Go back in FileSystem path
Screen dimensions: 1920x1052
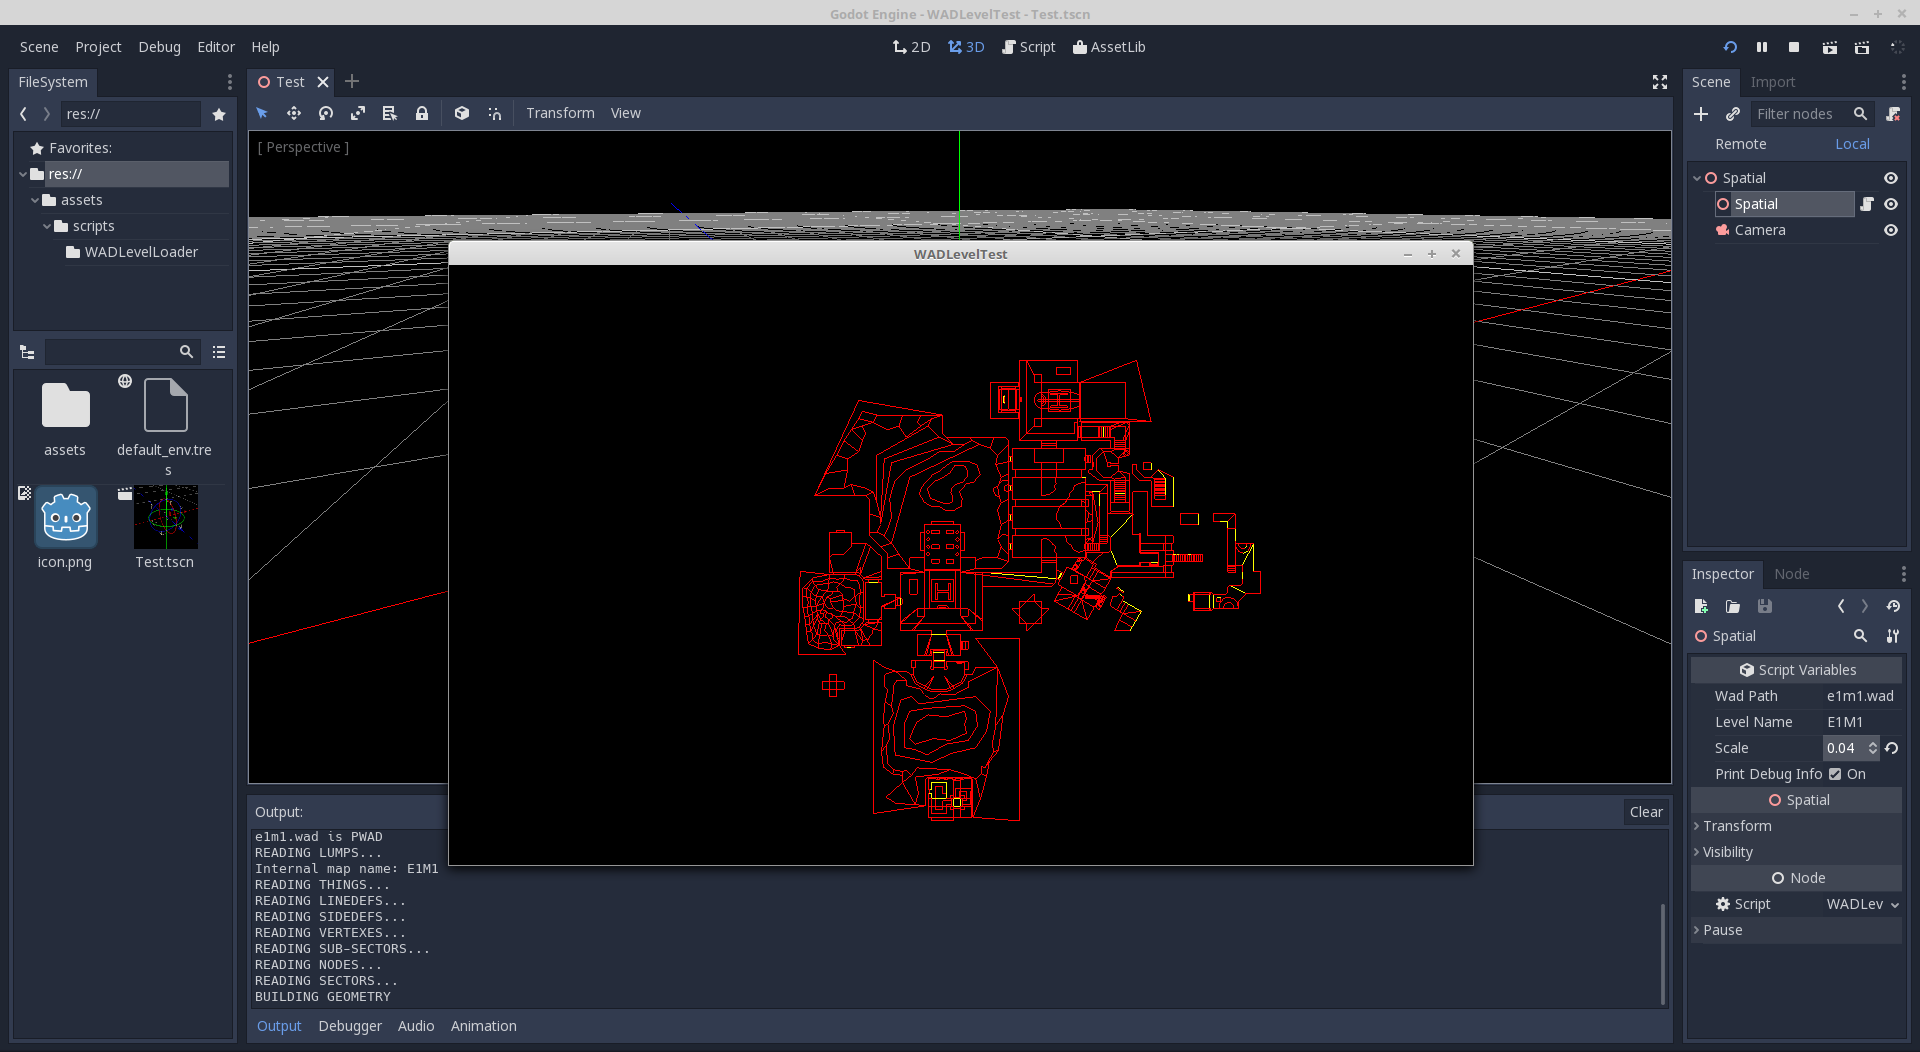coord(23,114)
